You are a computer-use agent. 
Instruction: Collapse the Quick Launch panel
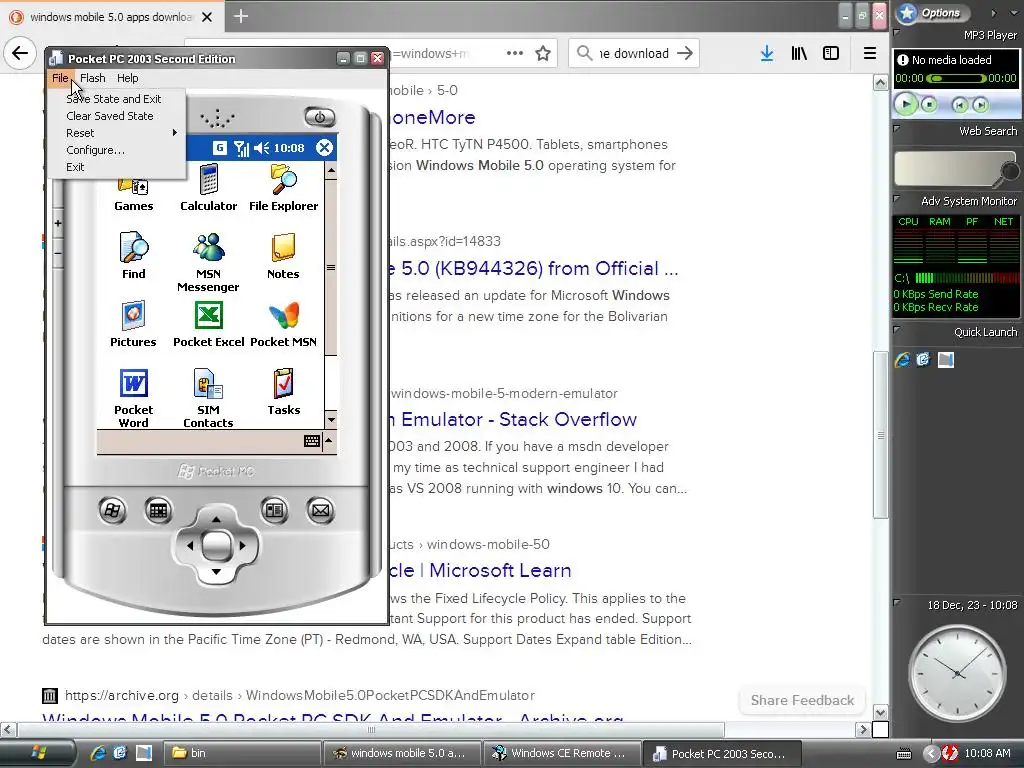coord(897,330)
